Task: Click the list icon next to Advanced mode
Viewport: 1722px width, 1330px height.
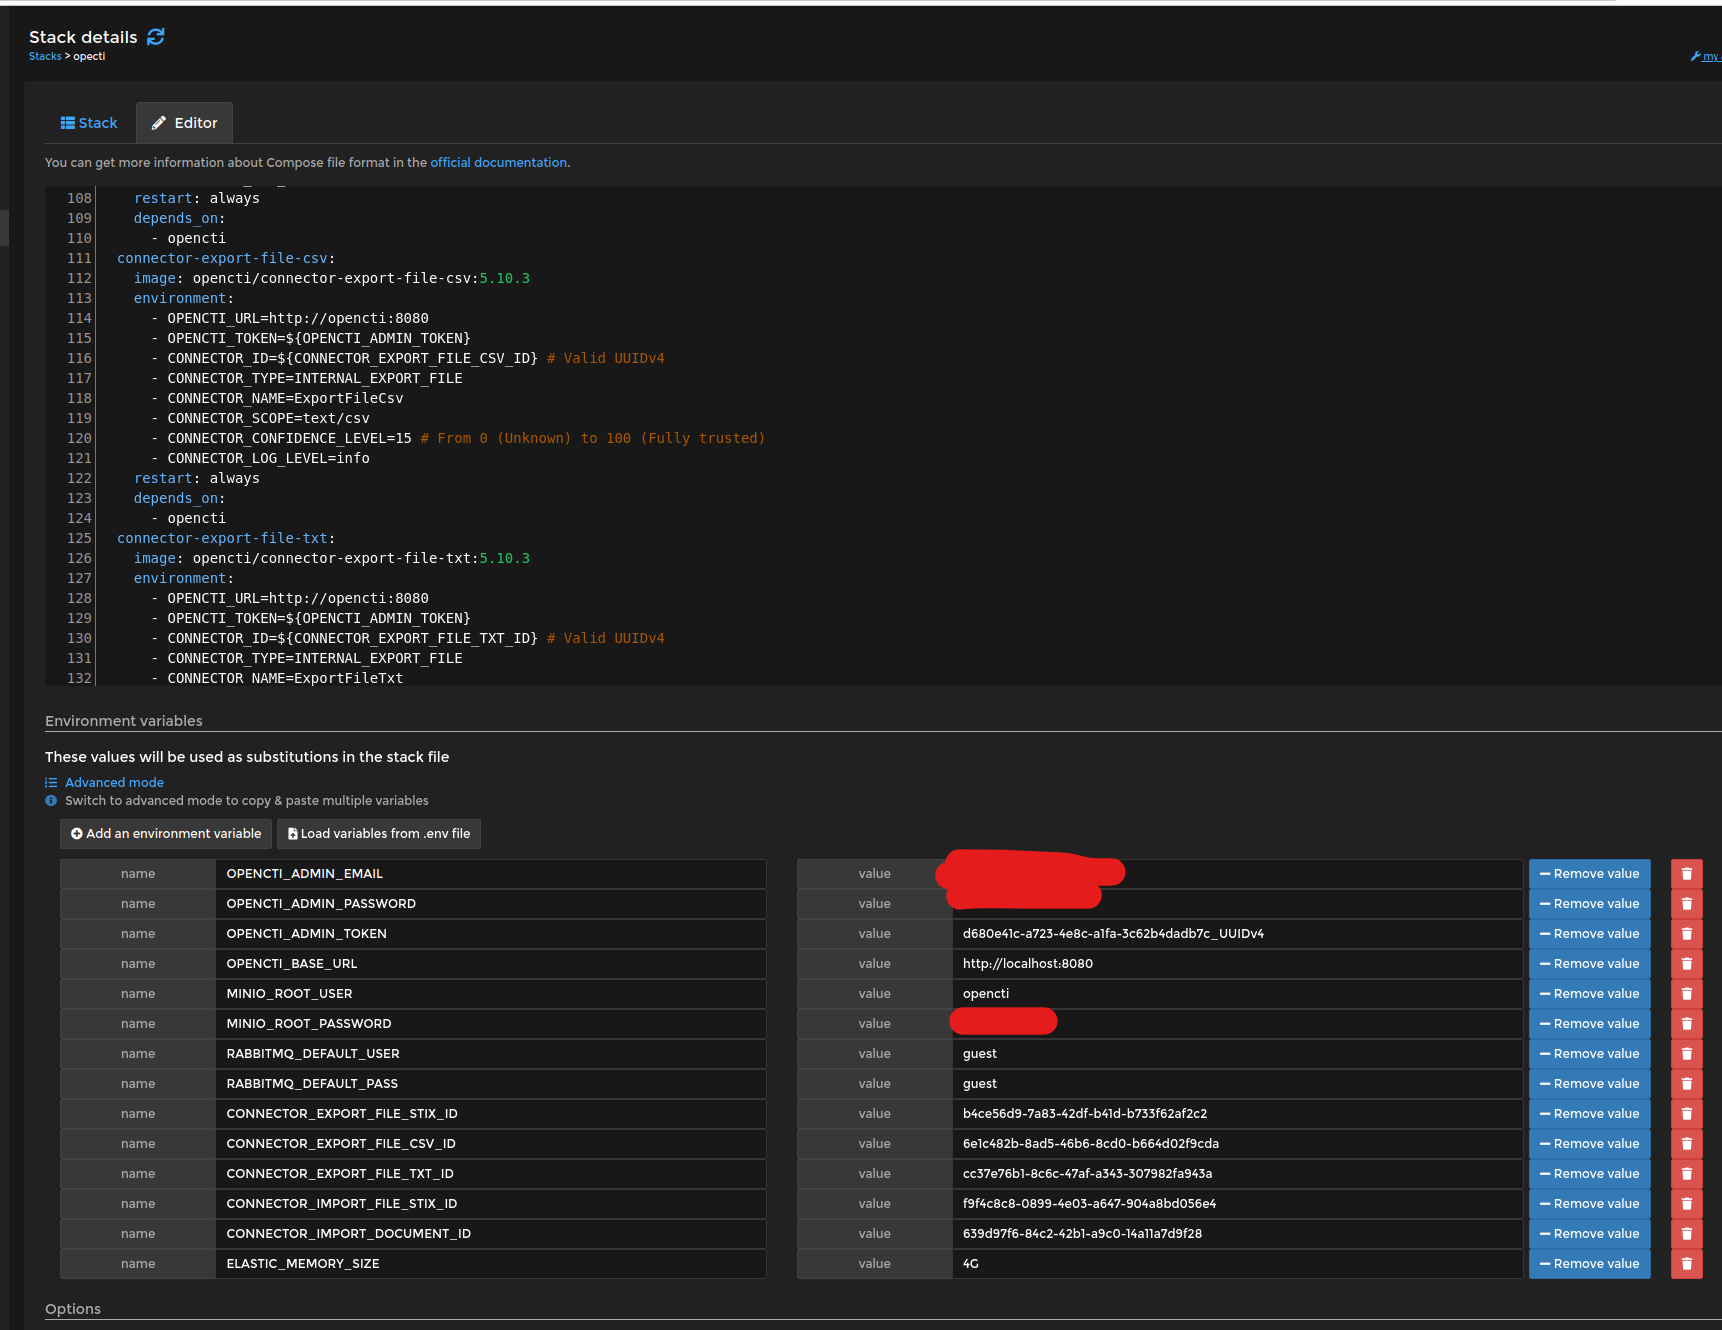Action: [x=52, y=782]
